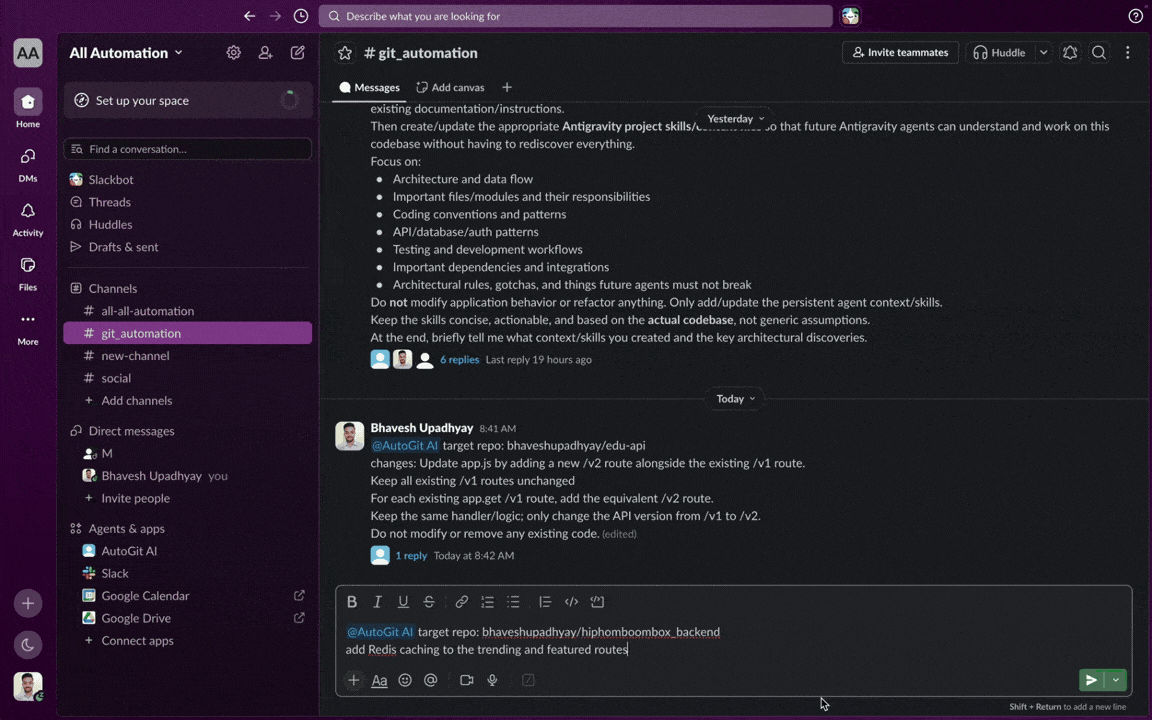The width and height of the screenshot is (1152, 720).
Task: Insert a blockquote
Action: pos(545,602)
